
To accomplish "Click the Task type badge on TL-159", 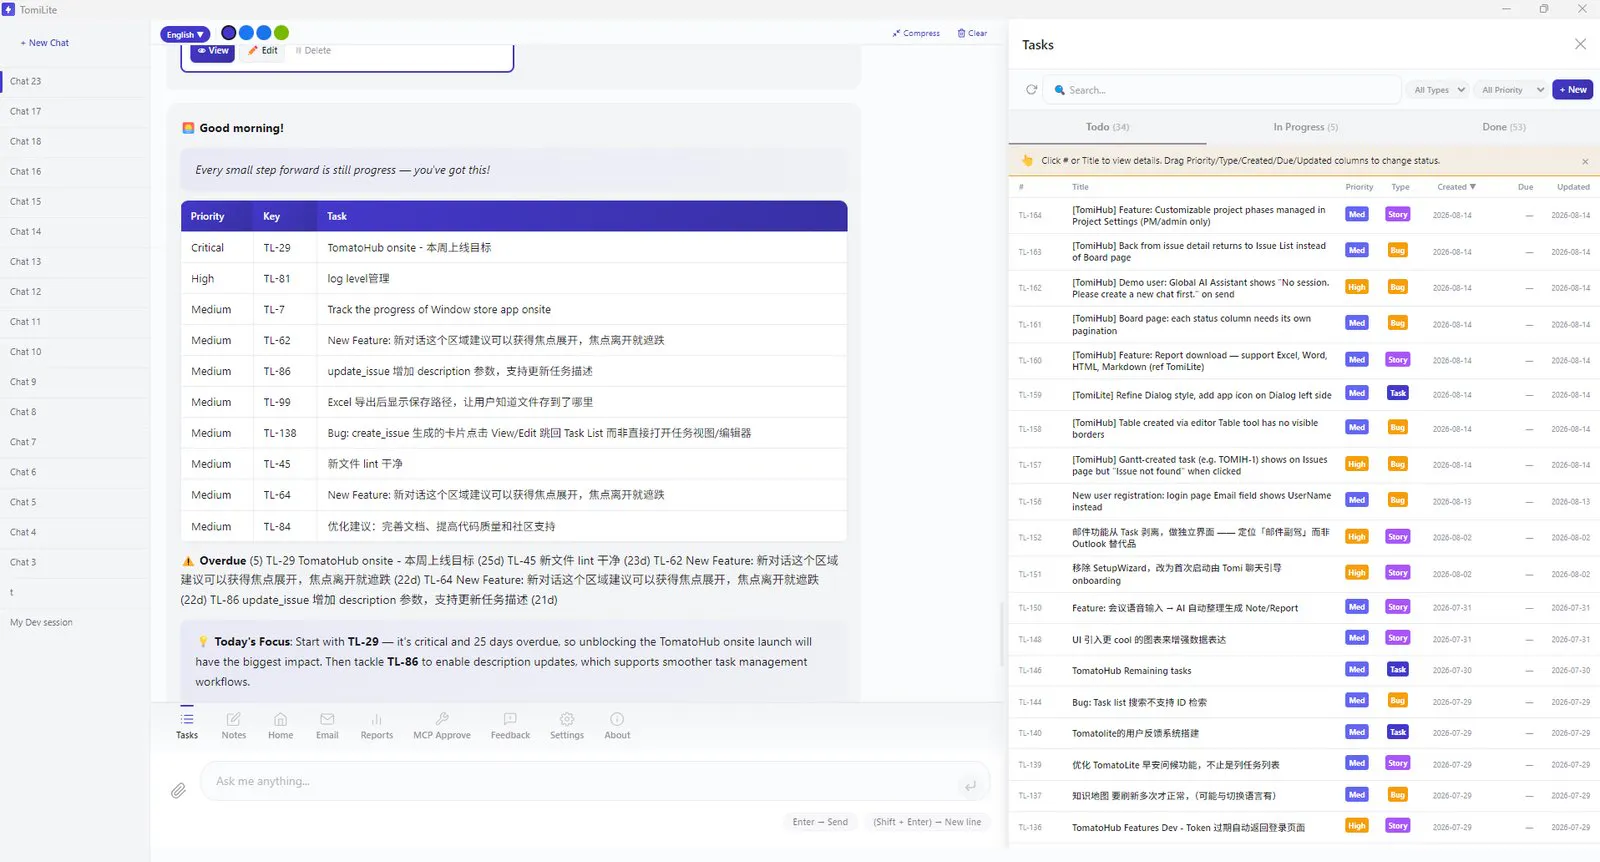I will click(x=1397, y=393).
